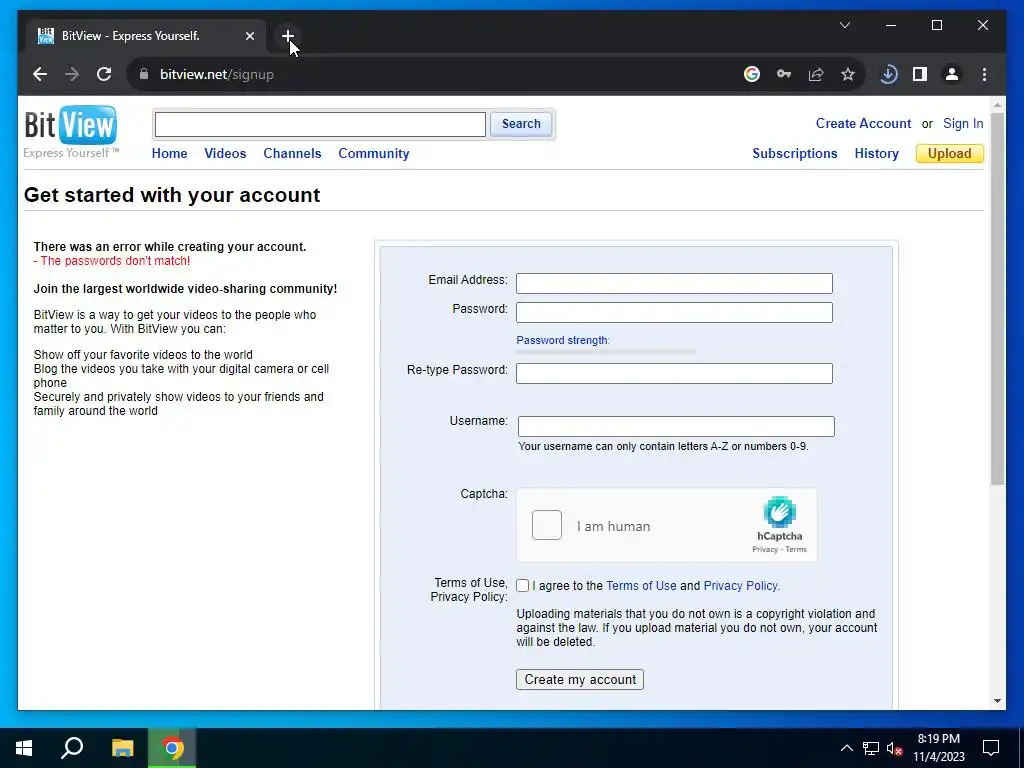Click the password strength bar
1024x768 pixels.
click(x=606, y=352)
